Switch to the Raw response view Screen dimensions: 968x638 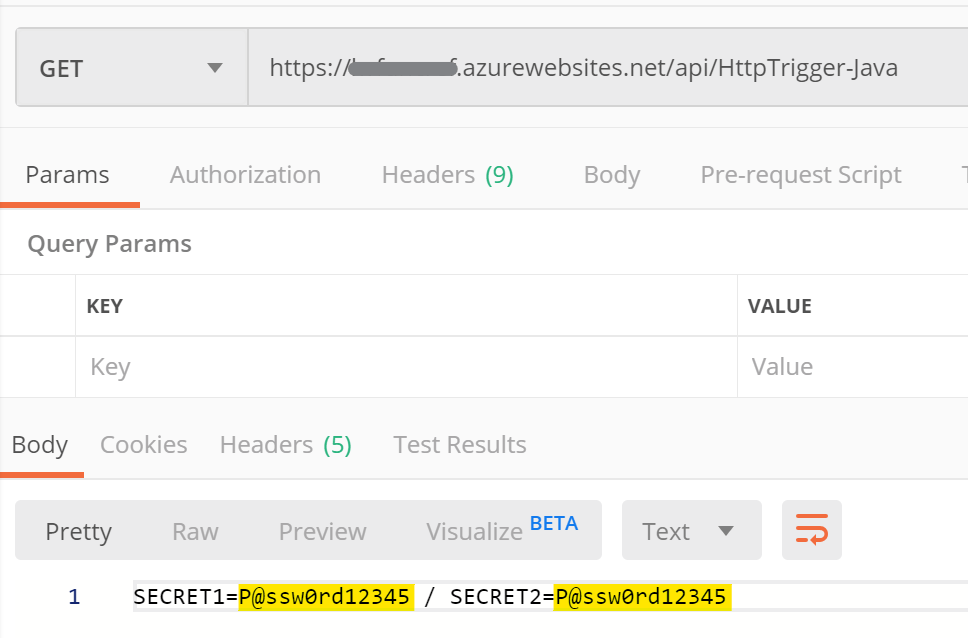pyautogui.click(x=195, y=531)
